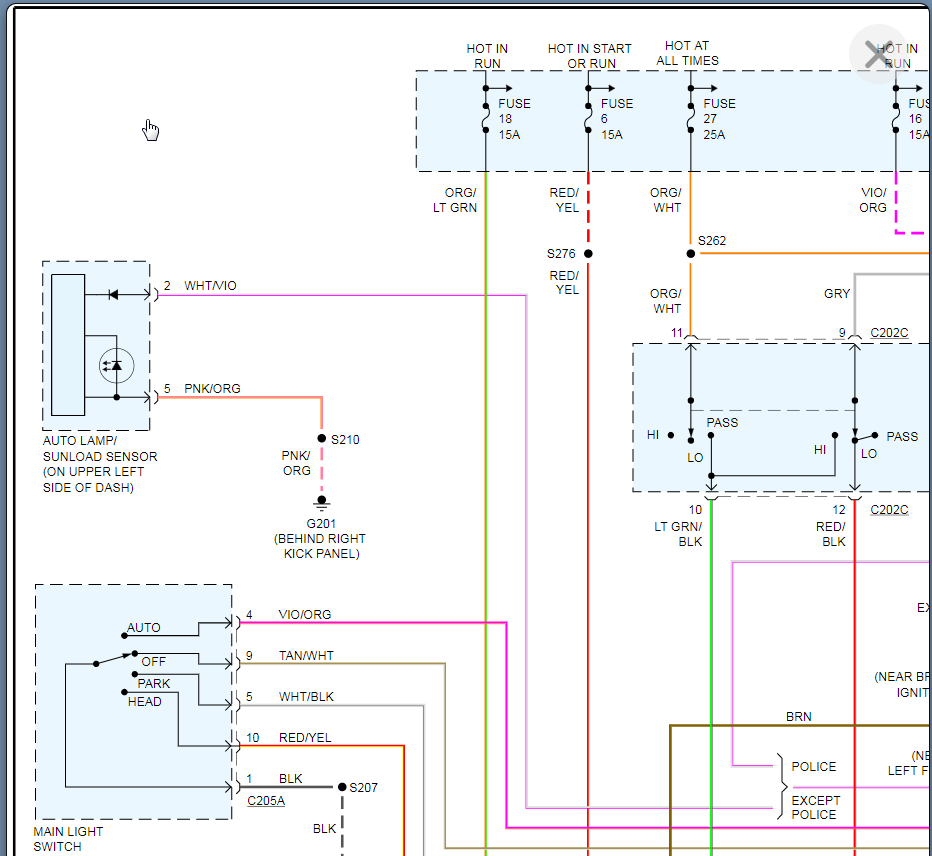The width and height of the screenshot is (932, 856).
Task: Close the wiring diagram with the X button
Action: (878, 56)
